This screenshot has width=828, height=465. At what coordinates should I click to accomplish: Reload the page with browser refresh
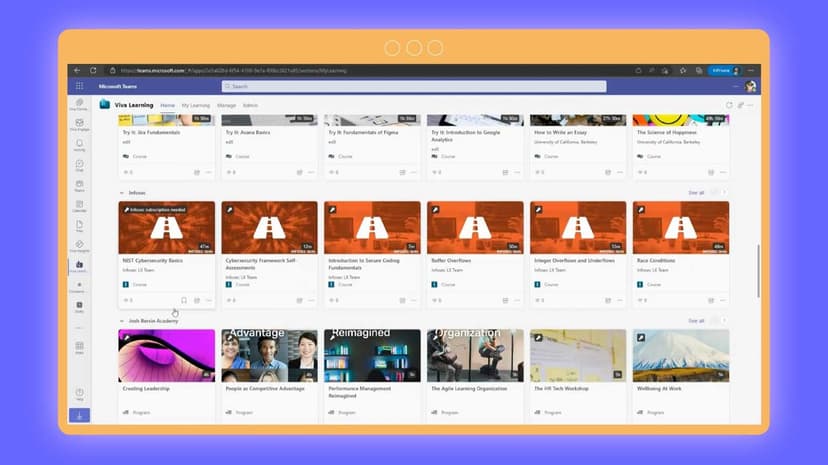coord(93,70)
